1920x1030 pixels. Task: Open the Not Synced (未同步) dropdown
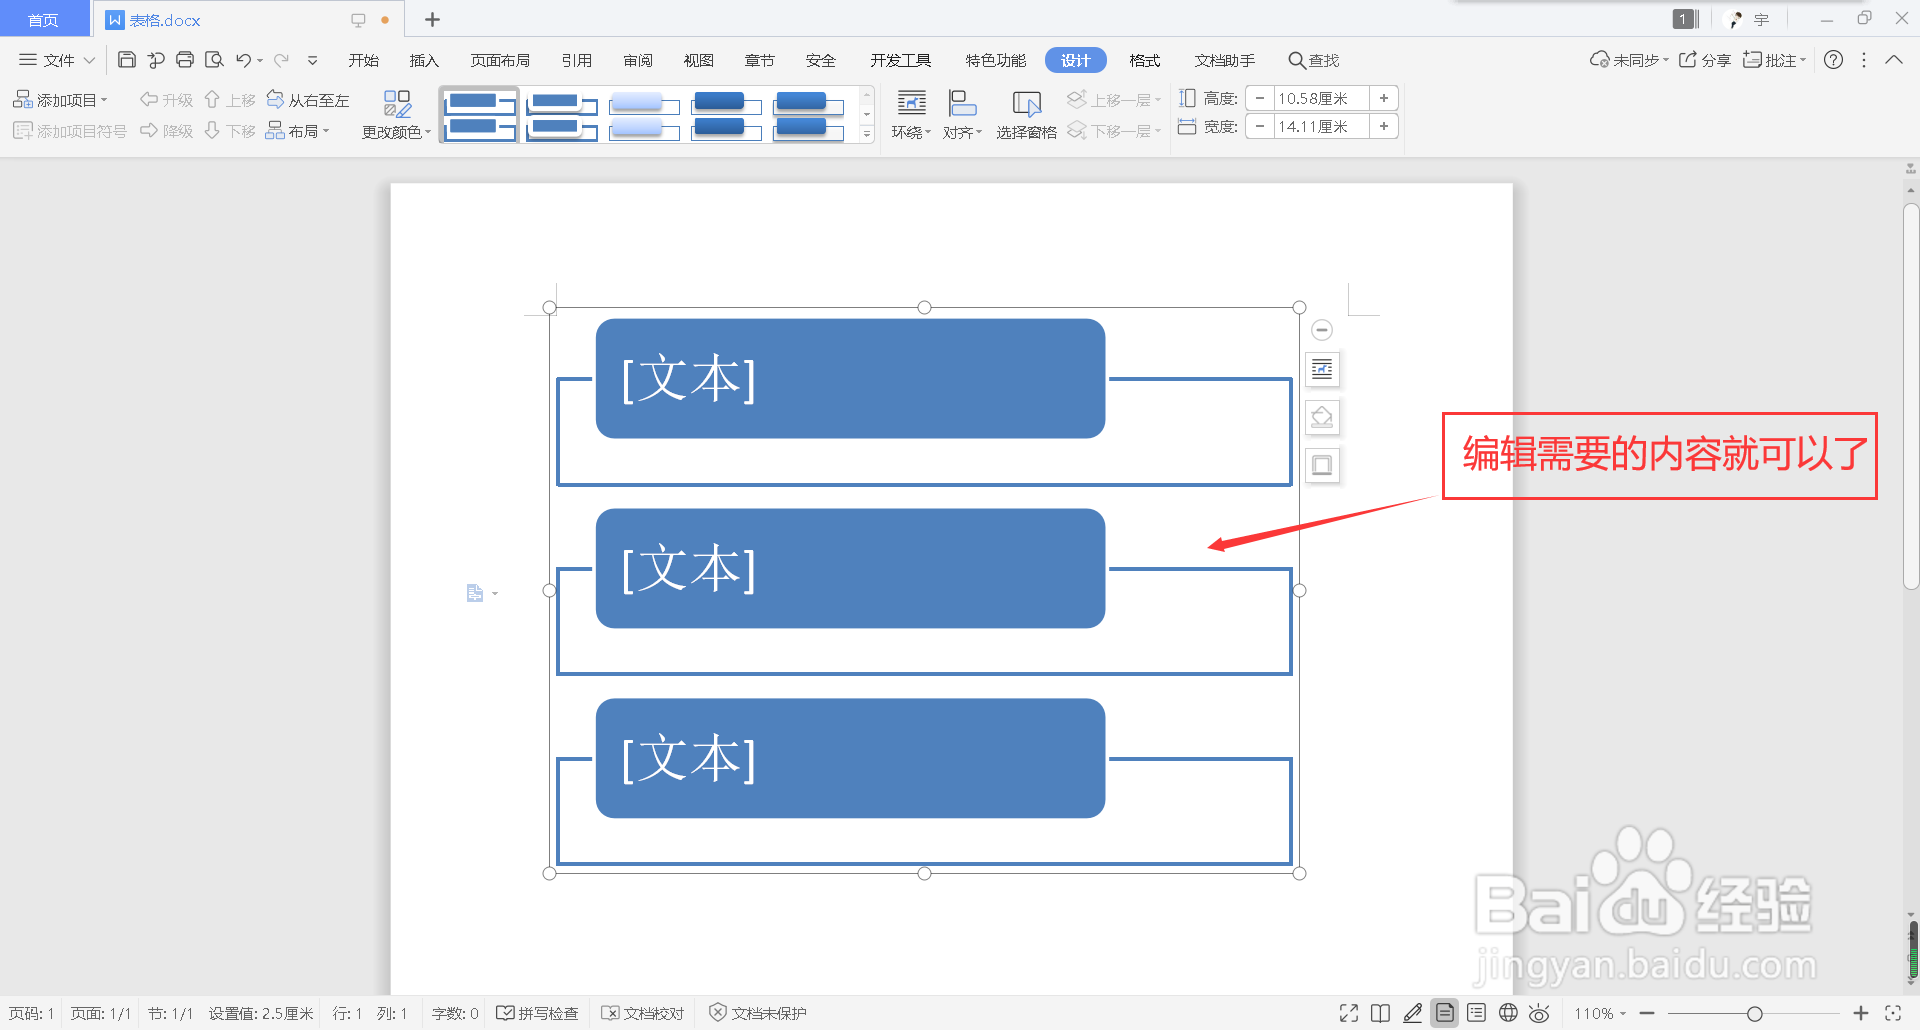(x=1629, y=60)
